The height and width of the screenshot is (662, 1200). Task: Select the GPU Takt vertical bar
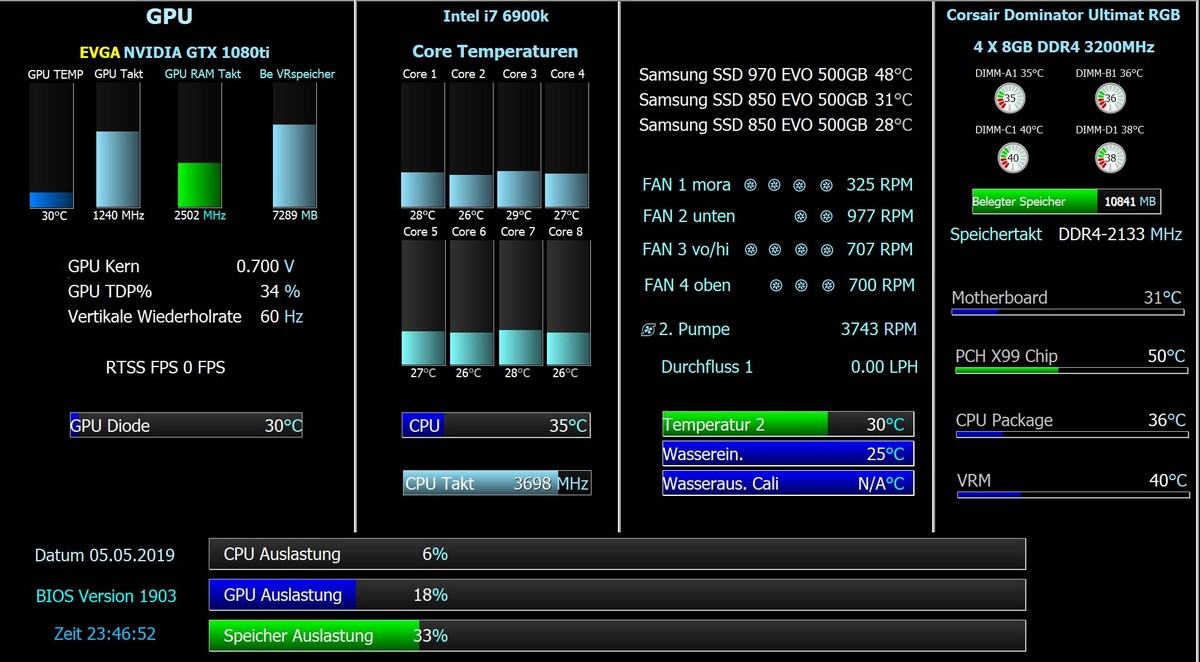pyautogui.click(x=118, y=145)
